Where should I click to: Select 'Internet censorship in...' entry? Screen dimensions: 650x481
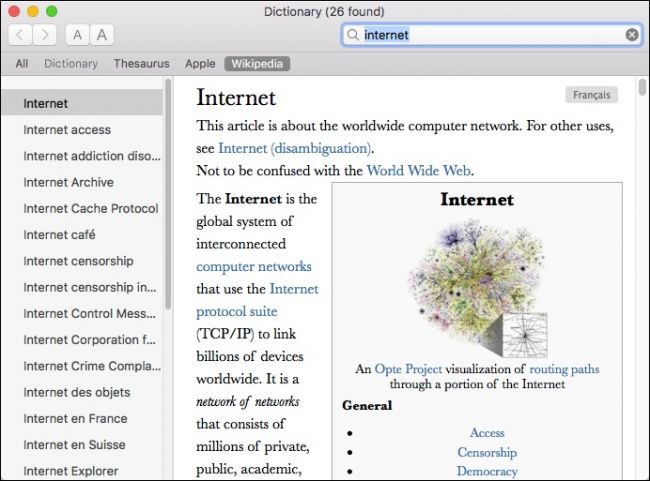click(82, 287)
